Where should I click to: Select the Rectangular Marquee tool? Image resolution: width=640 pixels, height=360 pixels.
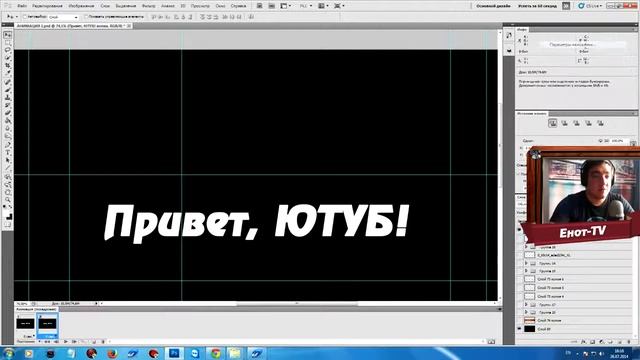(x=8, y=42)
